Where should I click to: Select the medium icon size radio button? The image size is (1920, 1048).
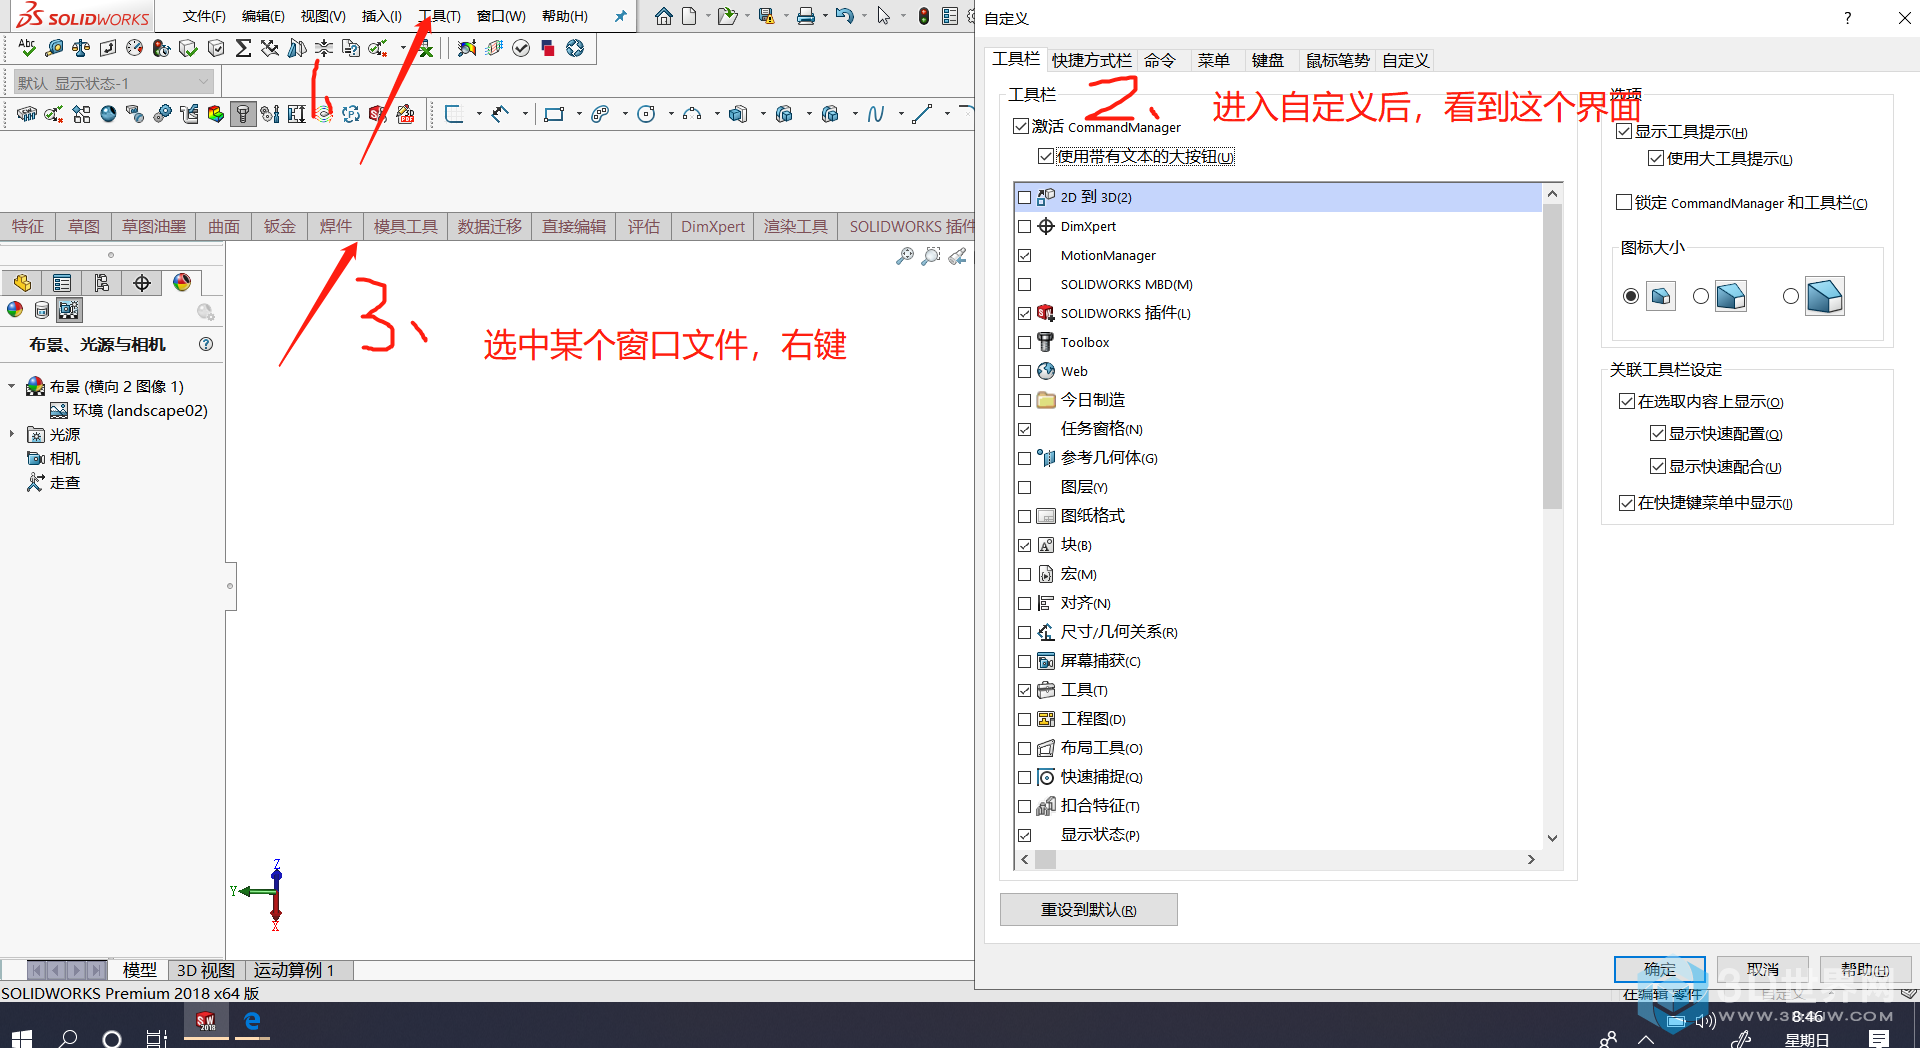[1701, 296]
